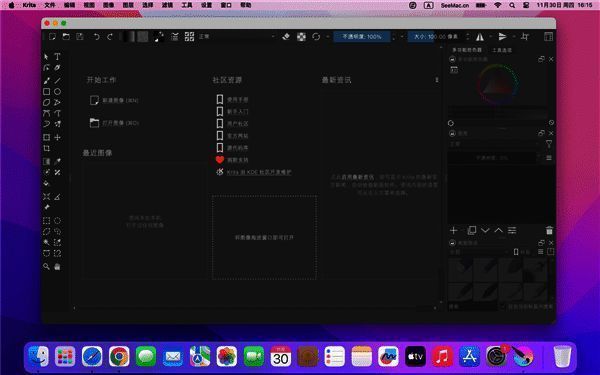The height and width of the screenshot is (375, 600).
Task: Check the search-in-current-tag checkbox
Action: pos(504,307)
